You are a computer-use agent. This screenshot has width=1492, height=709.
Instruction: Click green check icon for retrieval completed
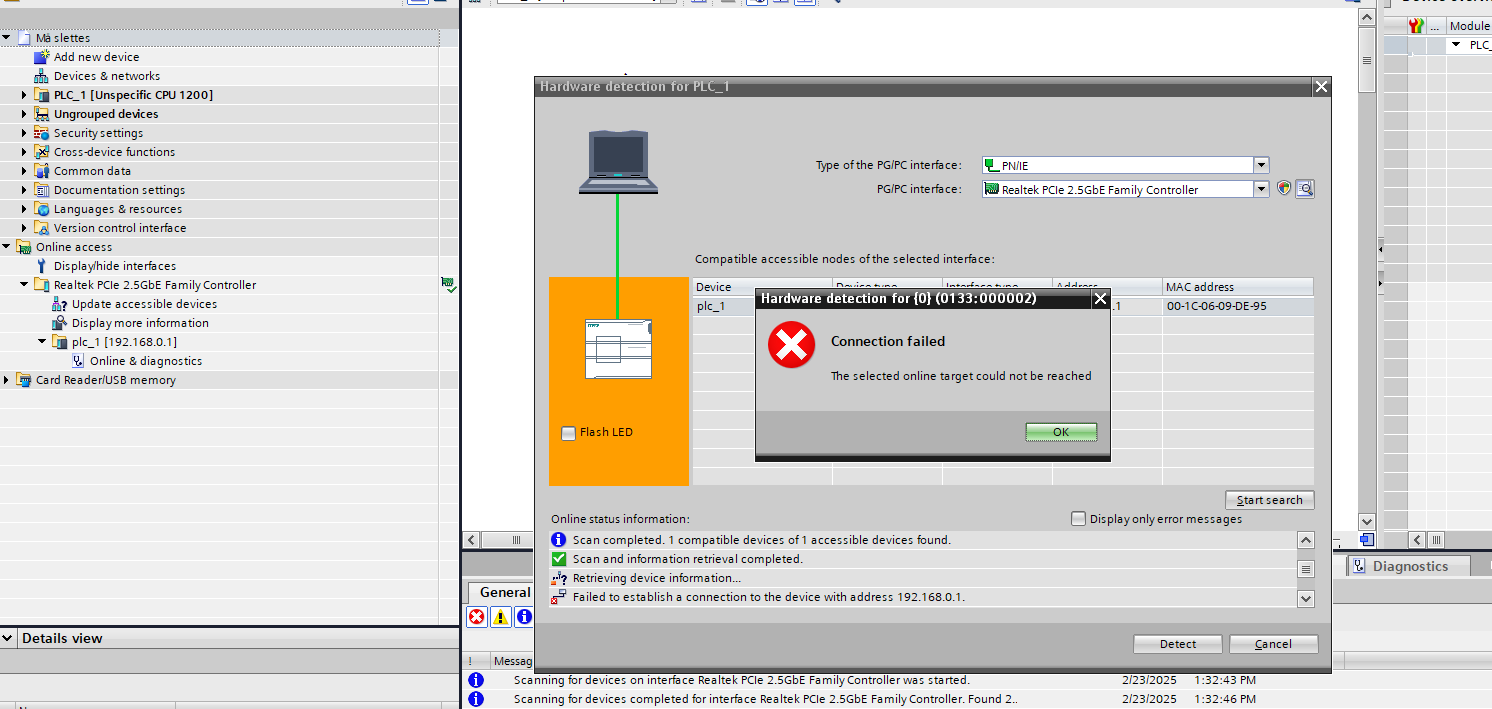[x=559, y=559]
